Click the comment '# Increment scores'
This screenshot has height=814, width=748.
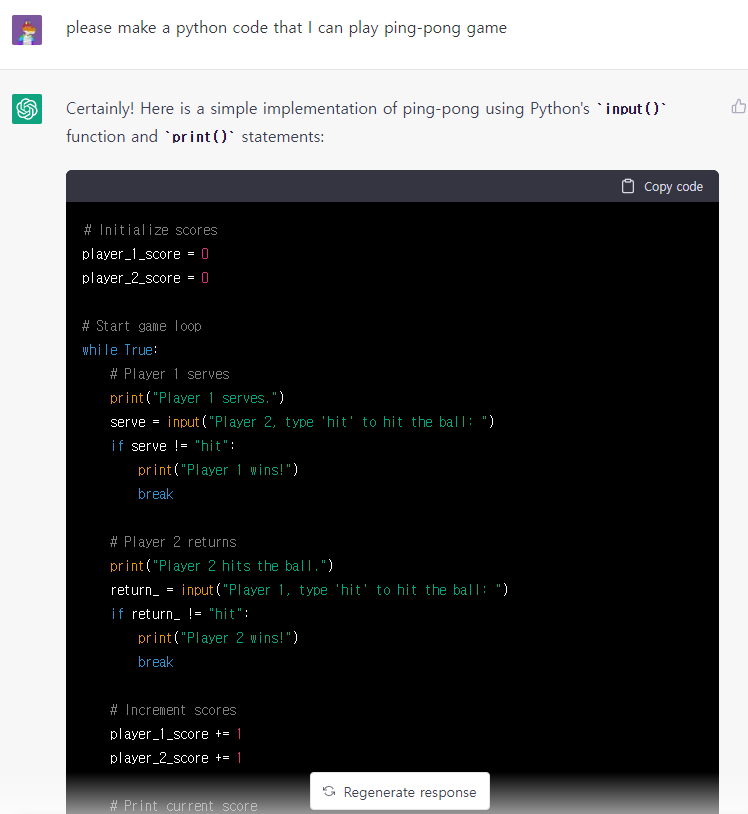click(173, 710)
